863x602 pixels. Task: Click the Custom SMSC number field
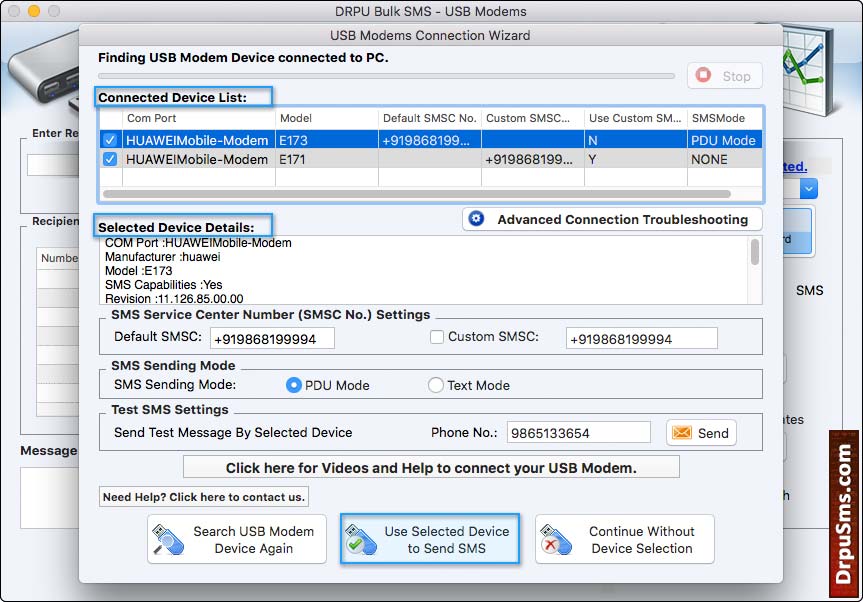(x=641, y=338)
